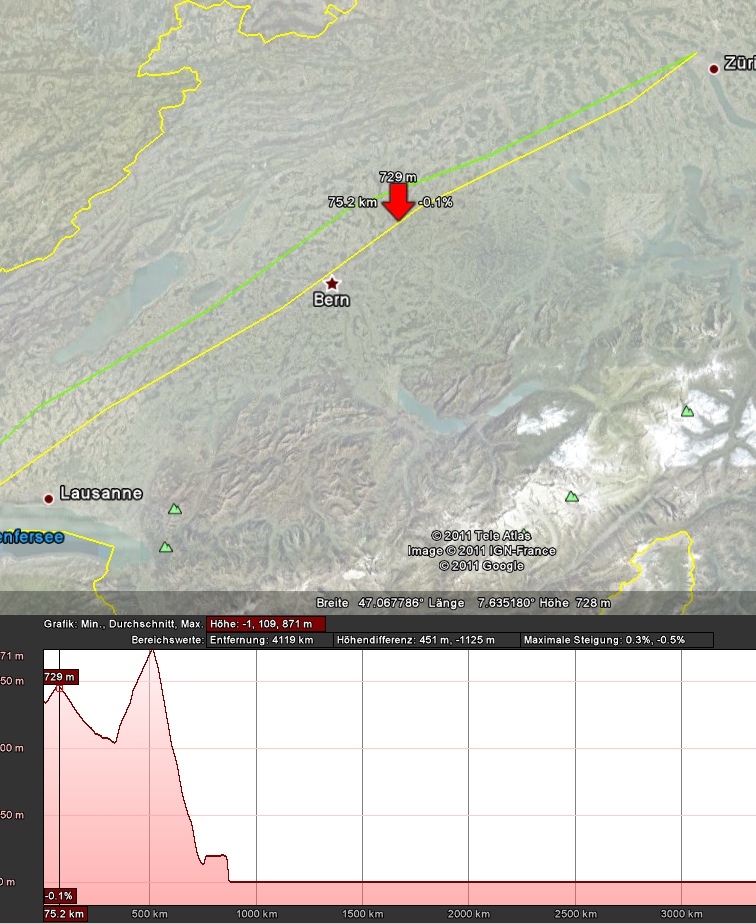This screenshot has width=756, height=924.
Task: Click the 75.2 km distance tag on axis
Action: point(65,914)
